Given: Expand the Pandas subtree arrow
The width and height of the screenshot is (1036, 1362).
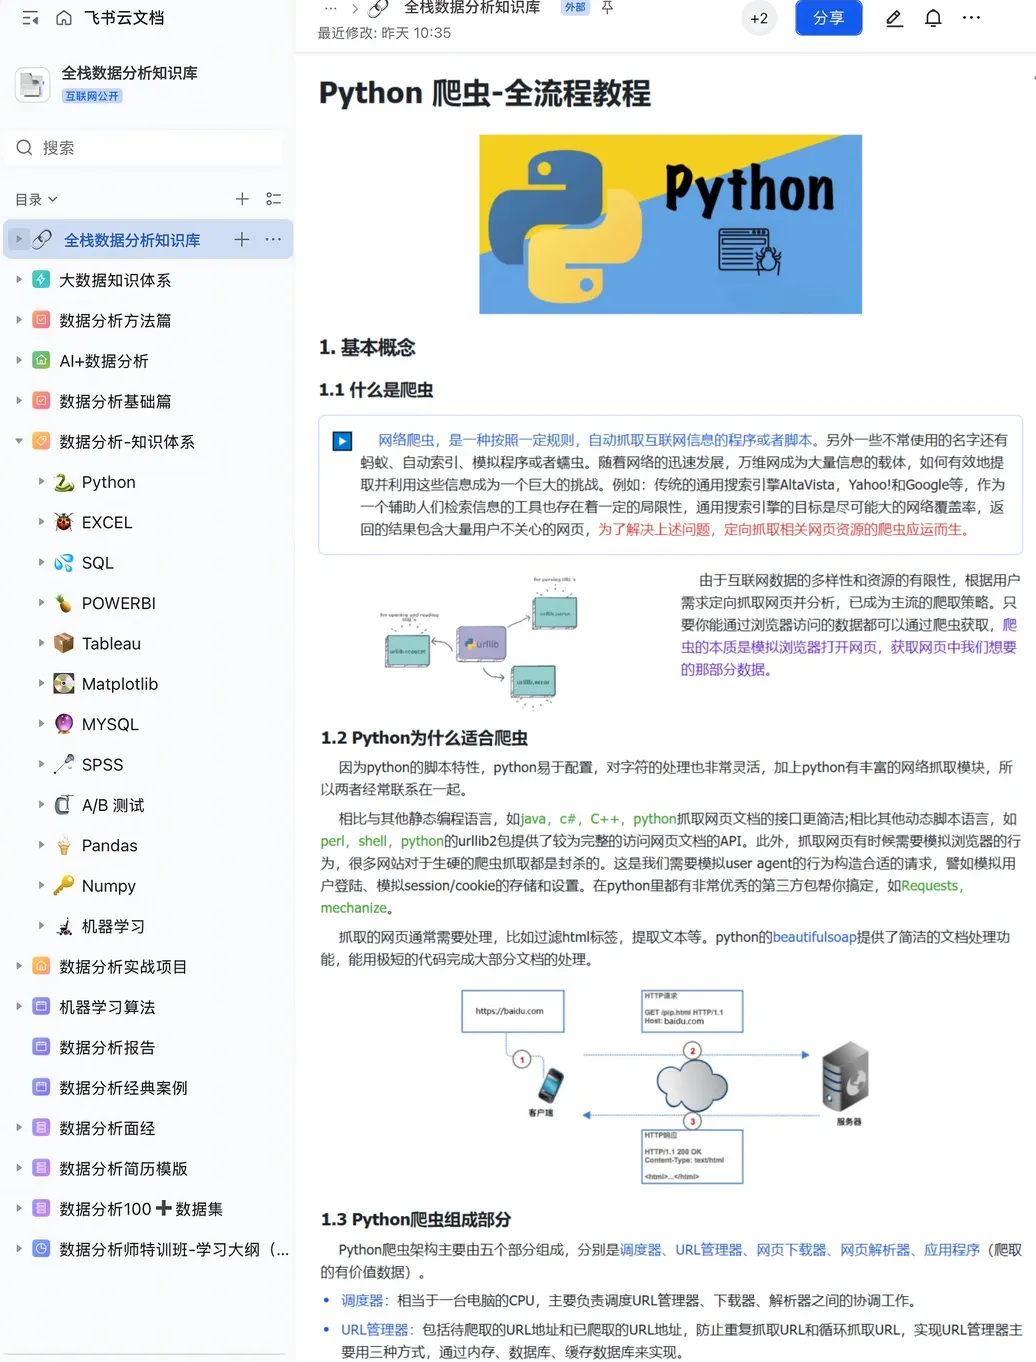Looking at the screenshot, I should (41, 845).
